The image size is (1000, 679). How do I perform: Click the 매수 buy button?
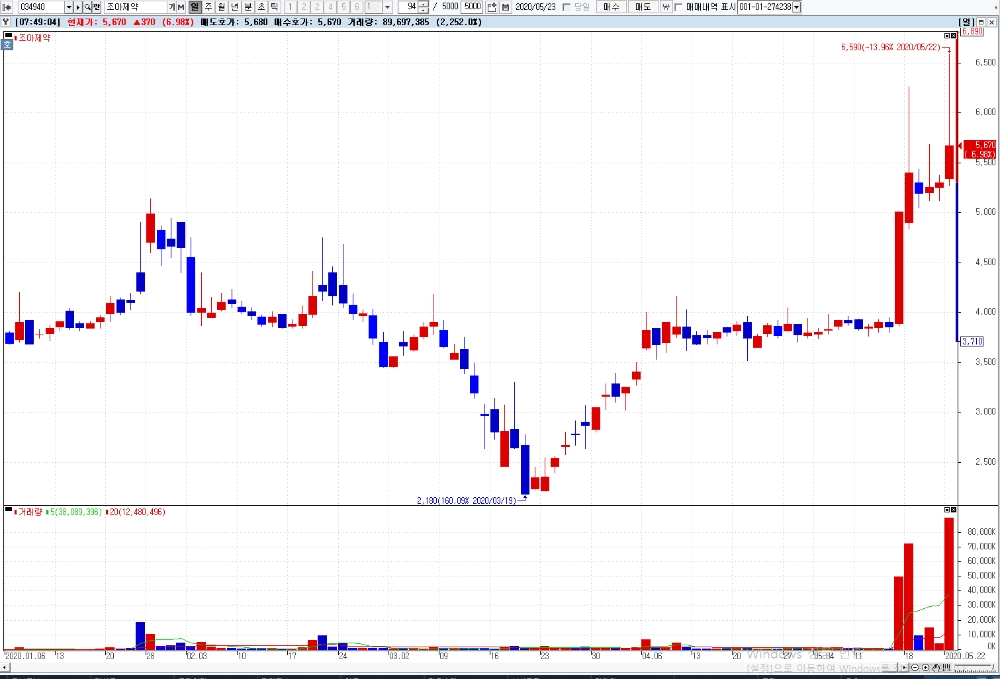pyautogui.click(x=611, y=7)
